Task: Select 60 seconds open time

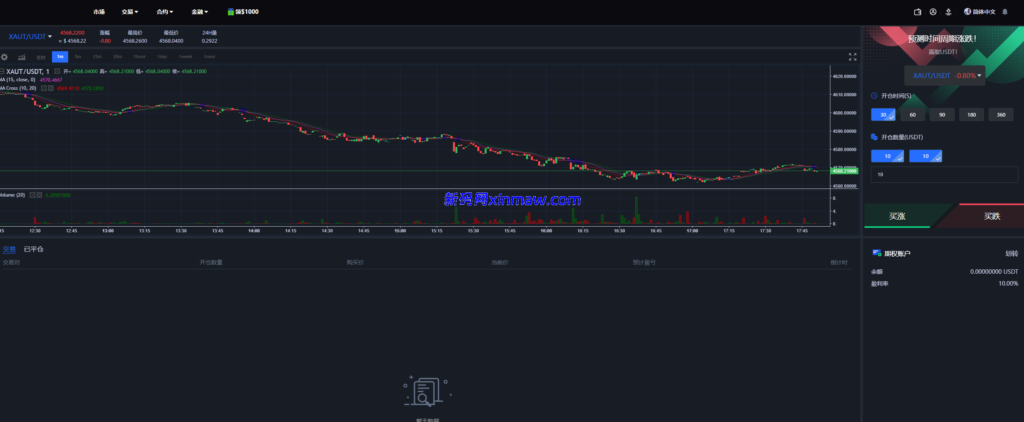Action: tap(912, 115)
